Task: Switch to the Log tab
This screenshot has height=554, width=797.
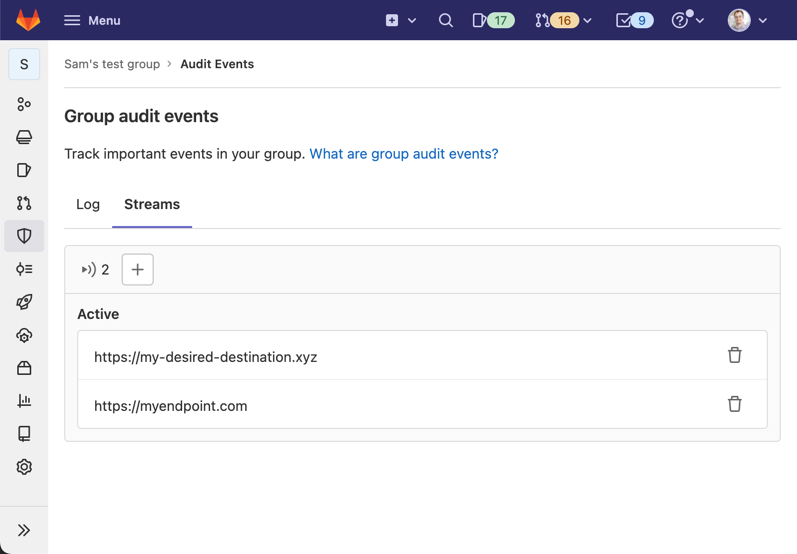Action: click(x=88, y=204)
